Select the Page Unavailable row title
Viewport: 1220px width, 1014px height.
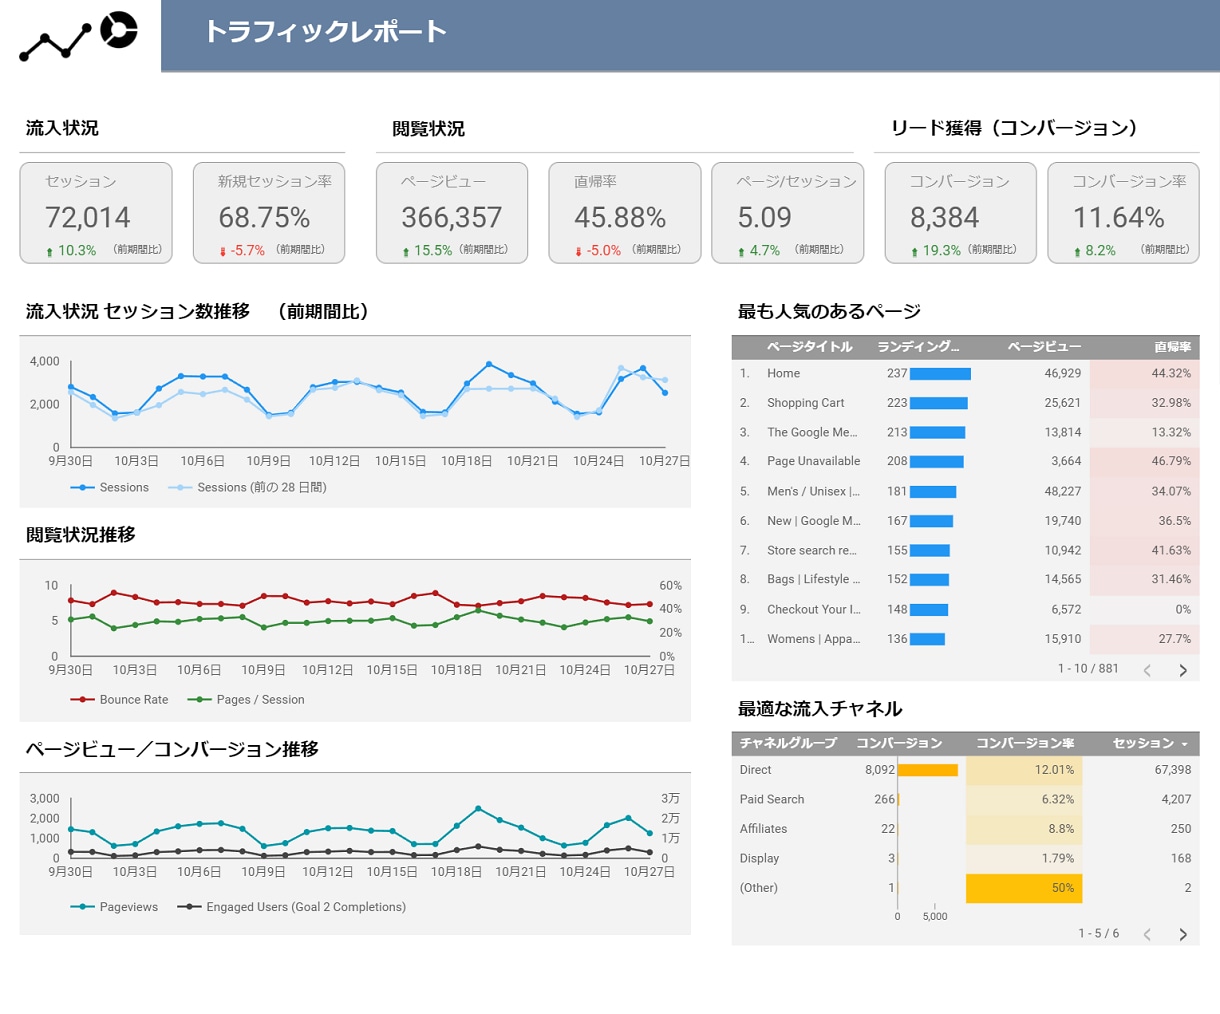(x=813, y=461)
